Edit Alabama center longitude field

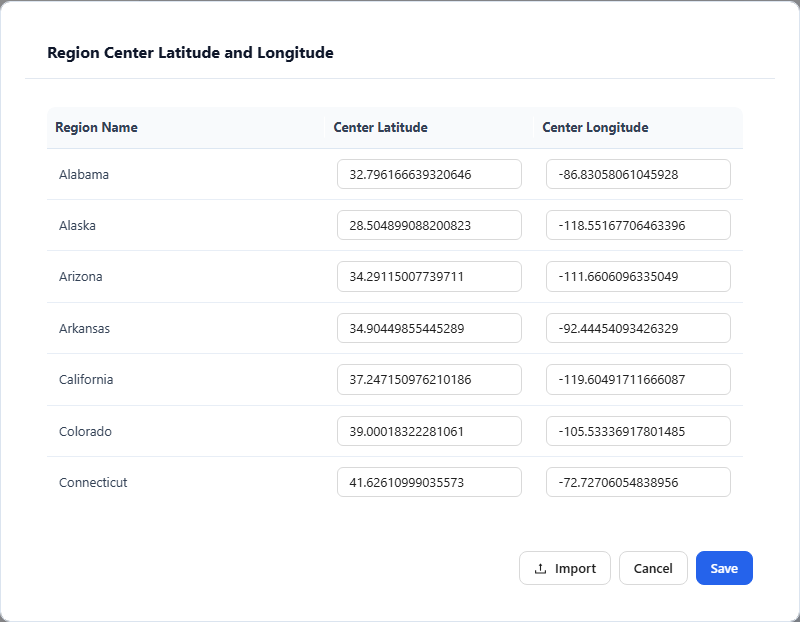pyautogui.click(x=638, y=174)
